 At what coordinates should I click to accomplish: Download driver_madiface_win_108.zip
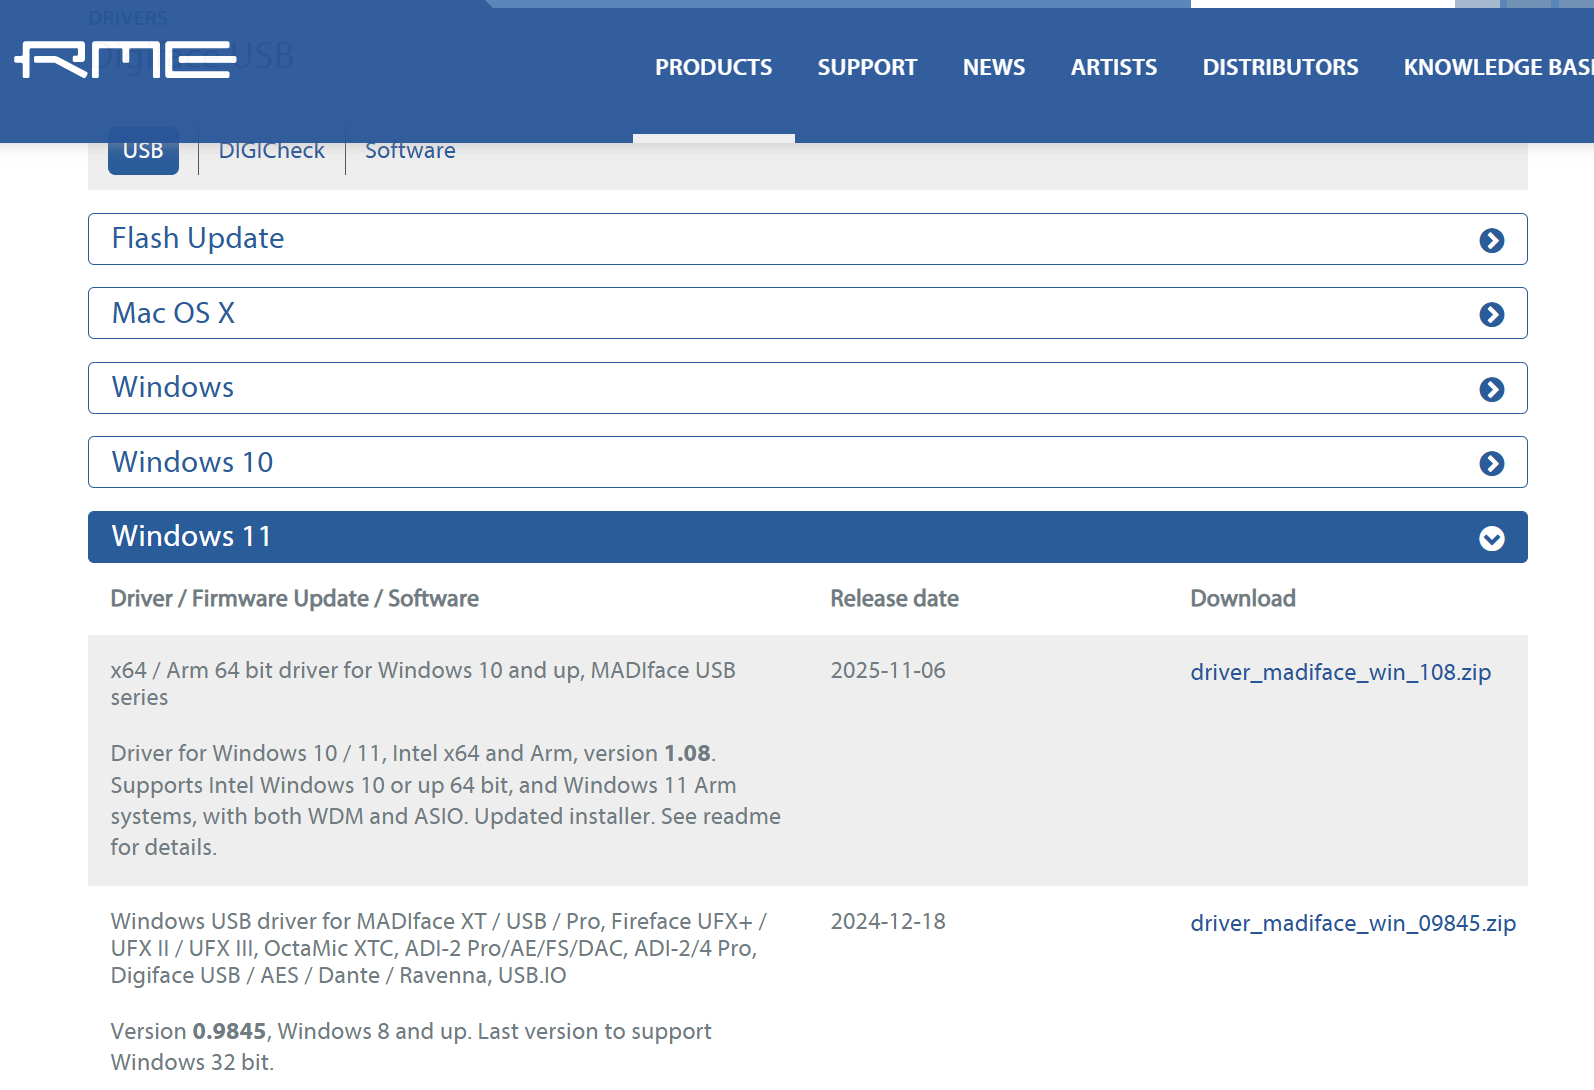click(x=1340, y=672)
